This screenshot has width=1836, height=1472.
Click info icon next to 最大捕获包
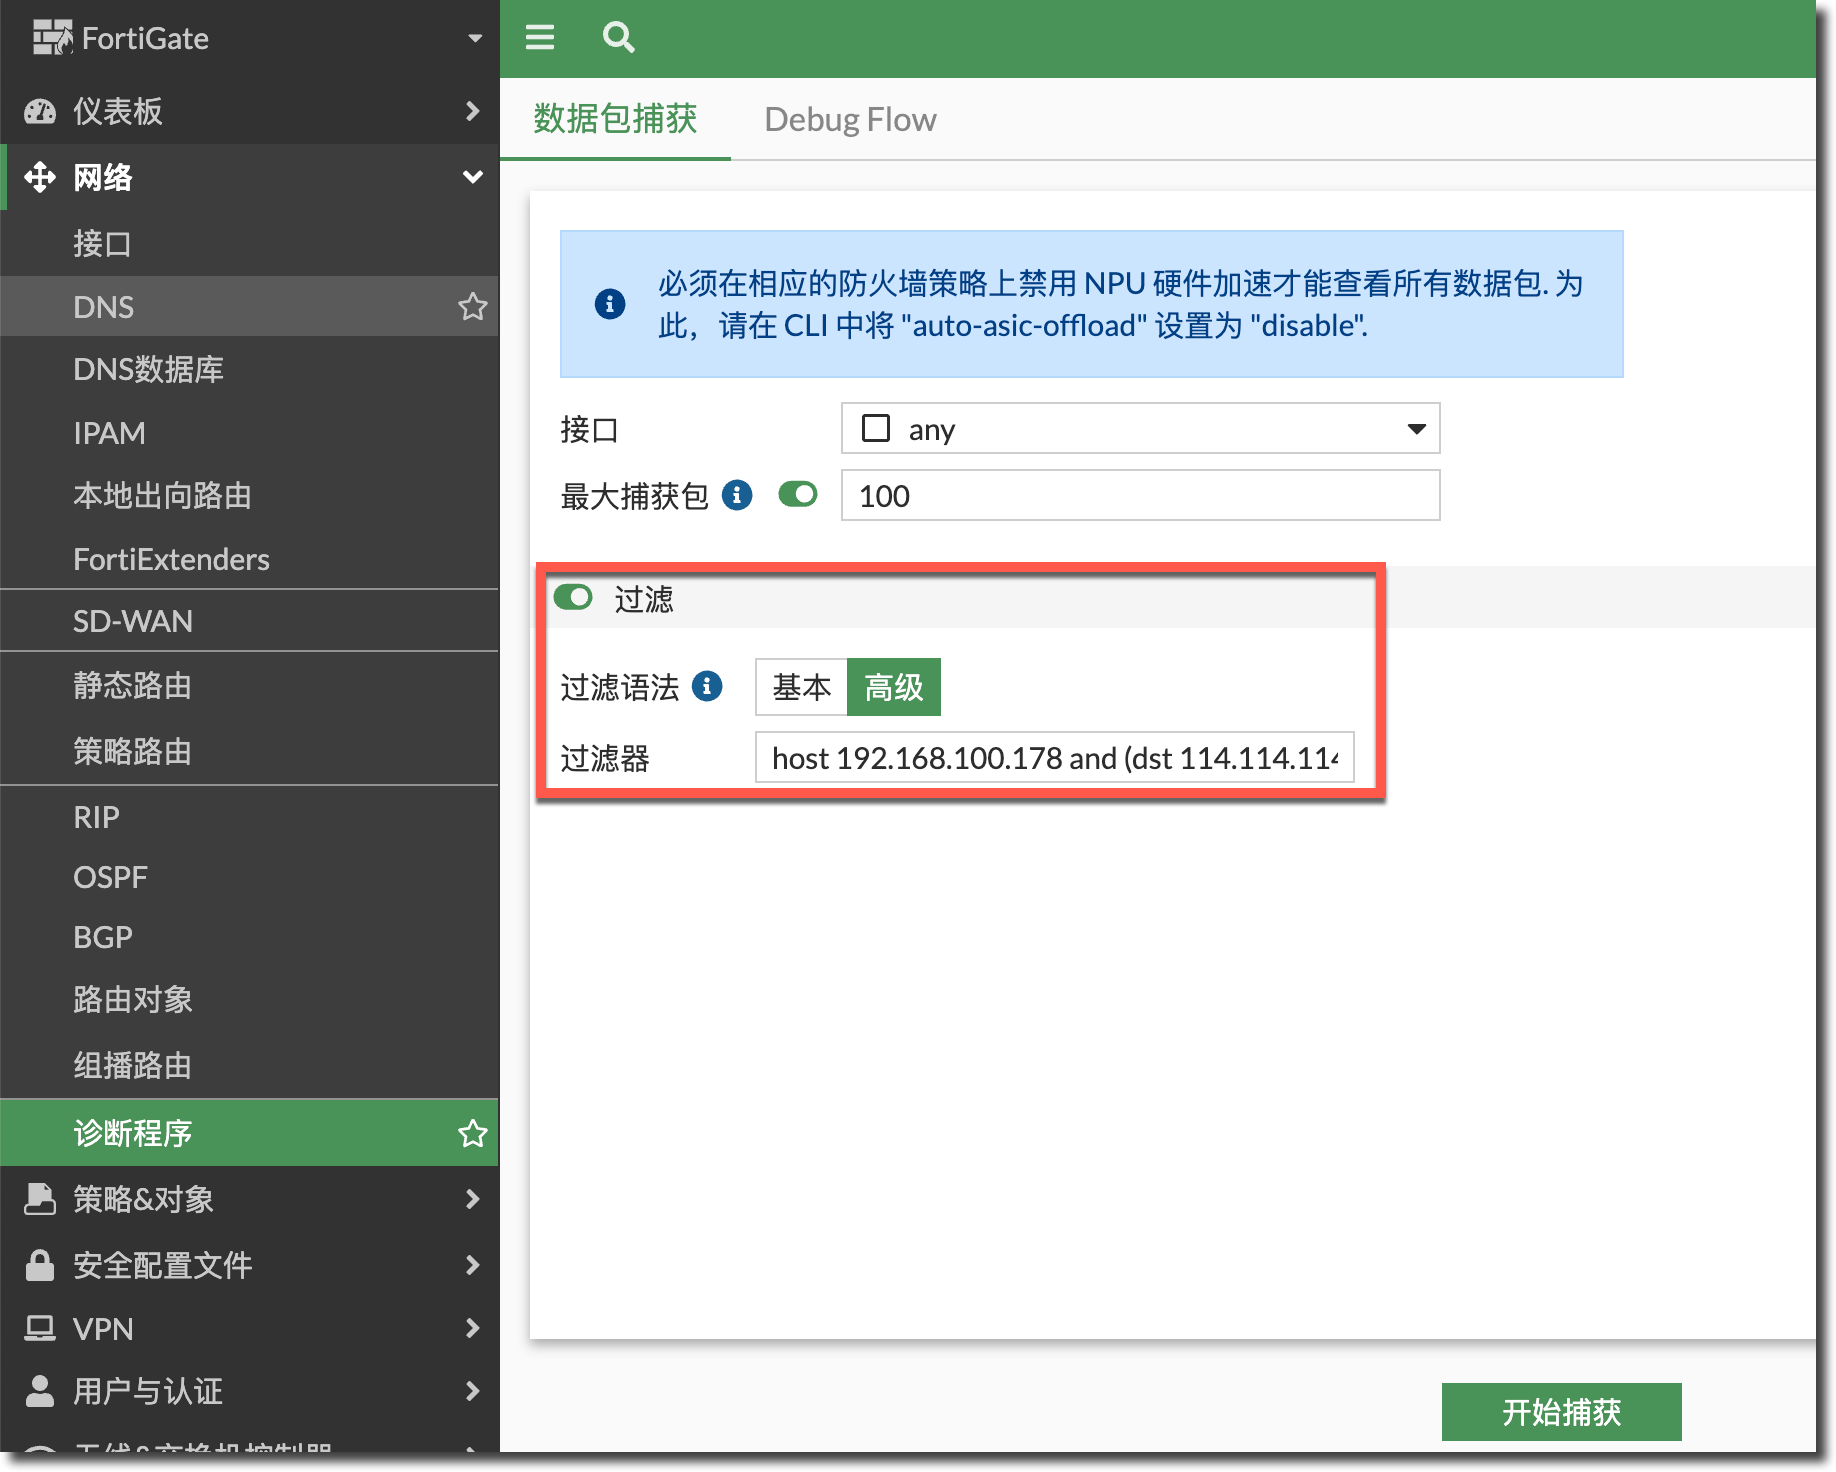[737, 495]
